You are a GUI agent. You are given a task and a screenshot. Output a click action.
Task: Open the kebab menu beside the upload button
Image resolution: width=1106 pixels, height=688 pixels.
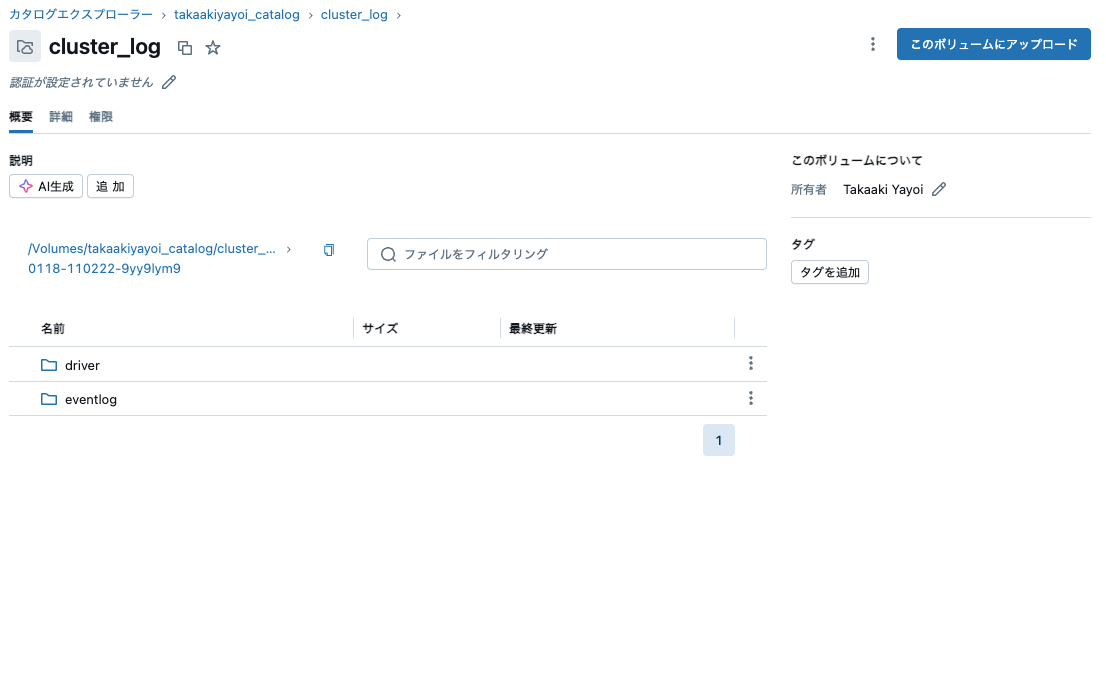[x=873, y=44]
